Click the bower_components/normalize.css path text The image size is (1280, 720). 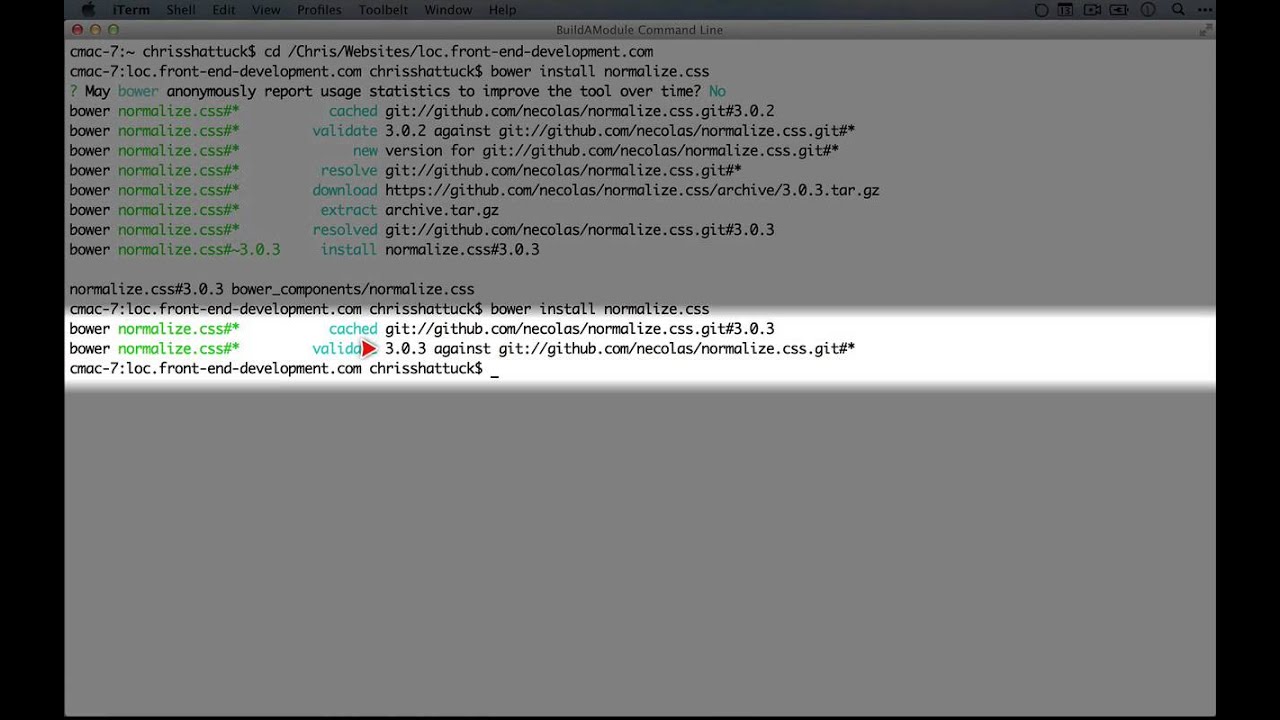[353, 290]
